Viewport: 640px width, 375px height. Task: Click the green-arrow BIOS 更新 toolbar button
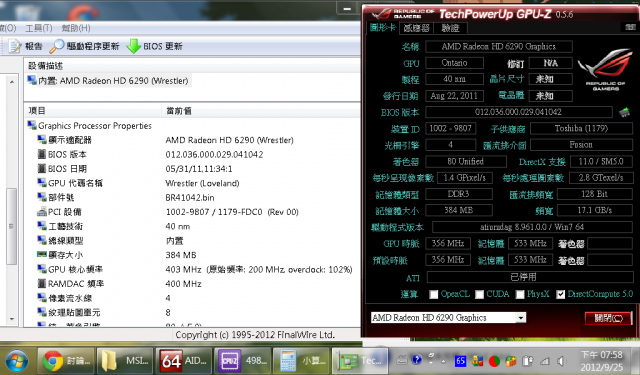tap(154, 46)
